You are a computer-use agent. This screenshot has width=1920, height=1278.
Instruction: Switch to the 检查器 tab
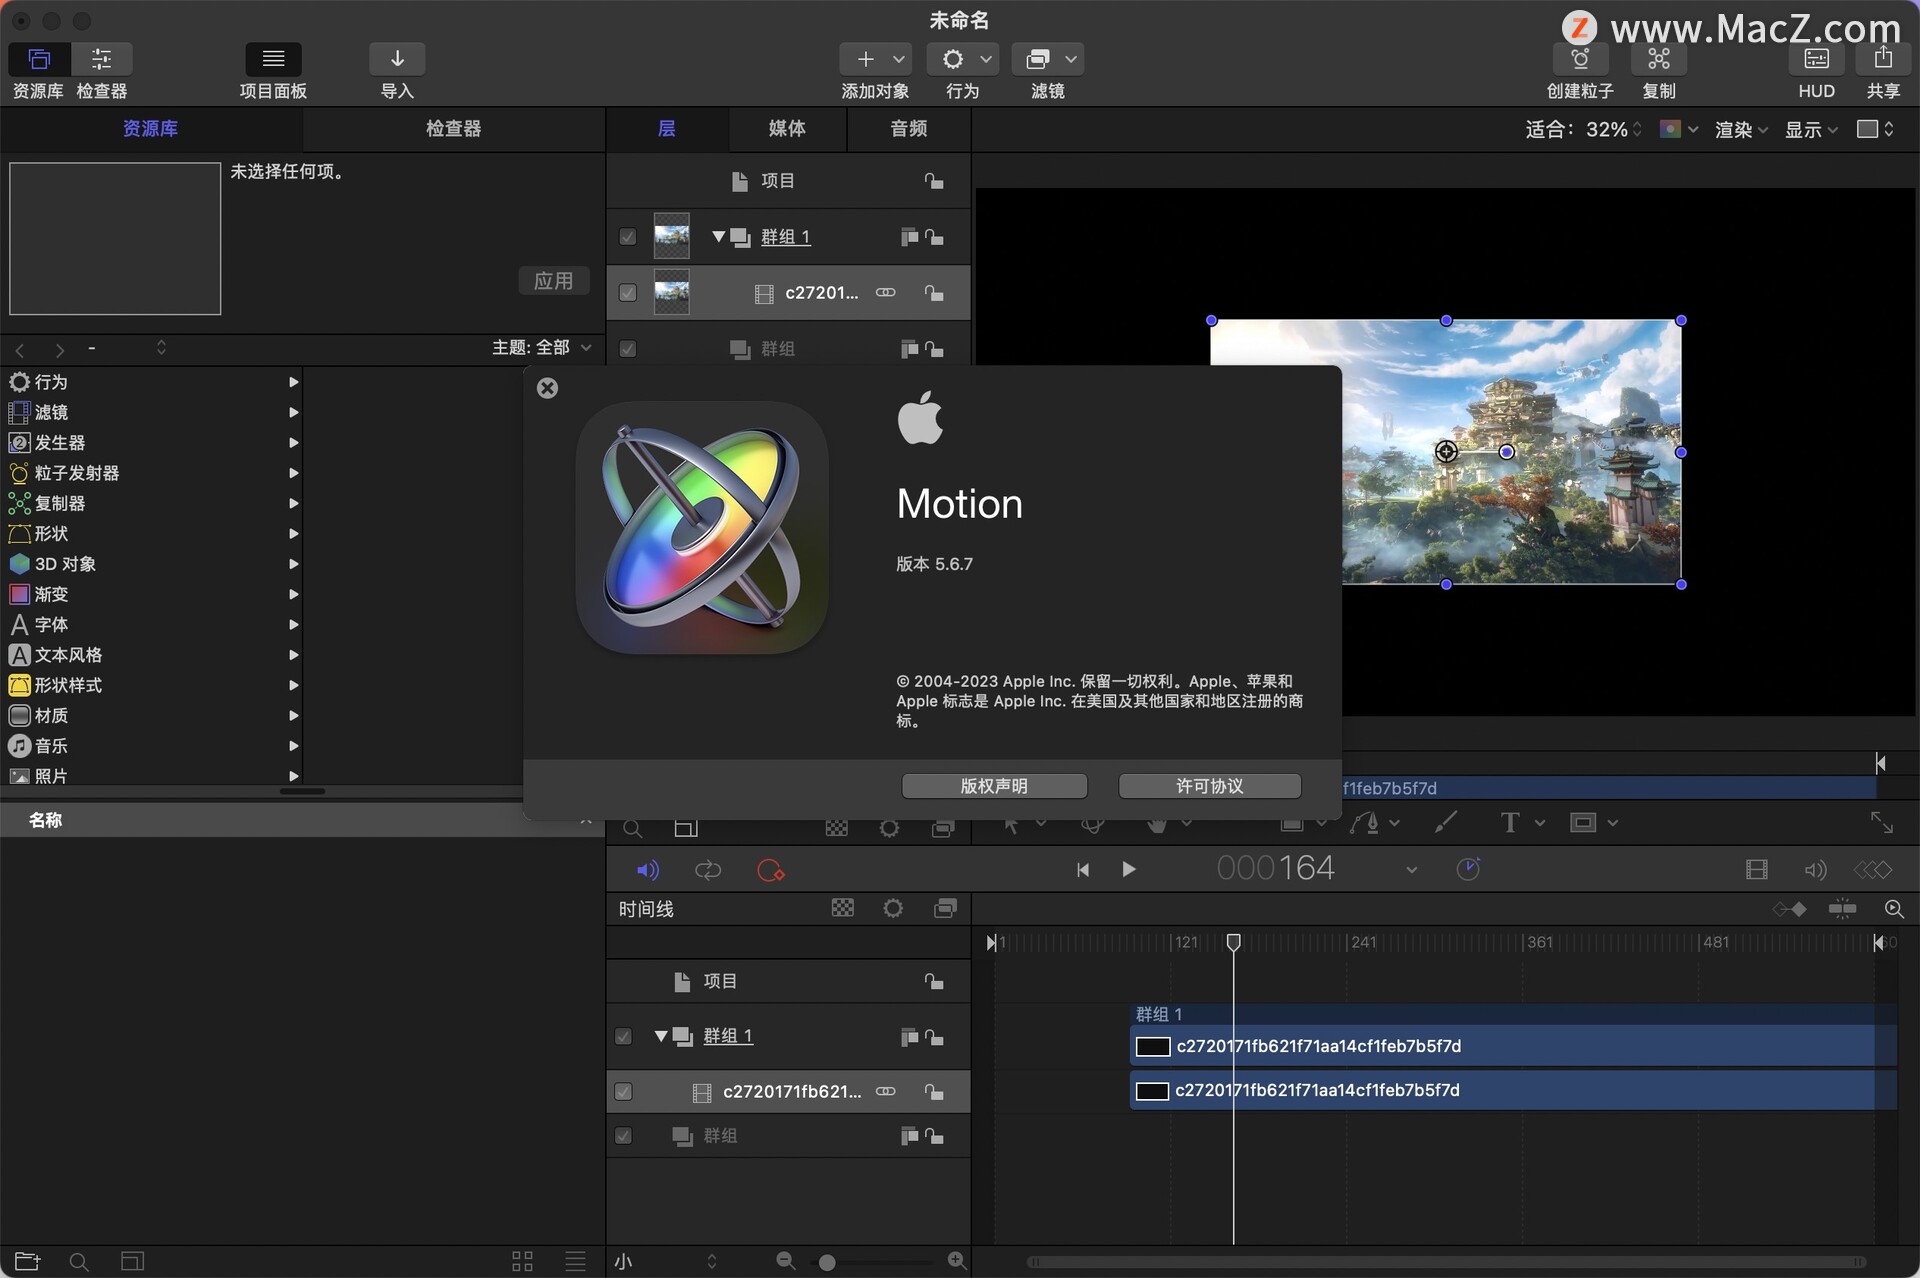coord(453,129)
